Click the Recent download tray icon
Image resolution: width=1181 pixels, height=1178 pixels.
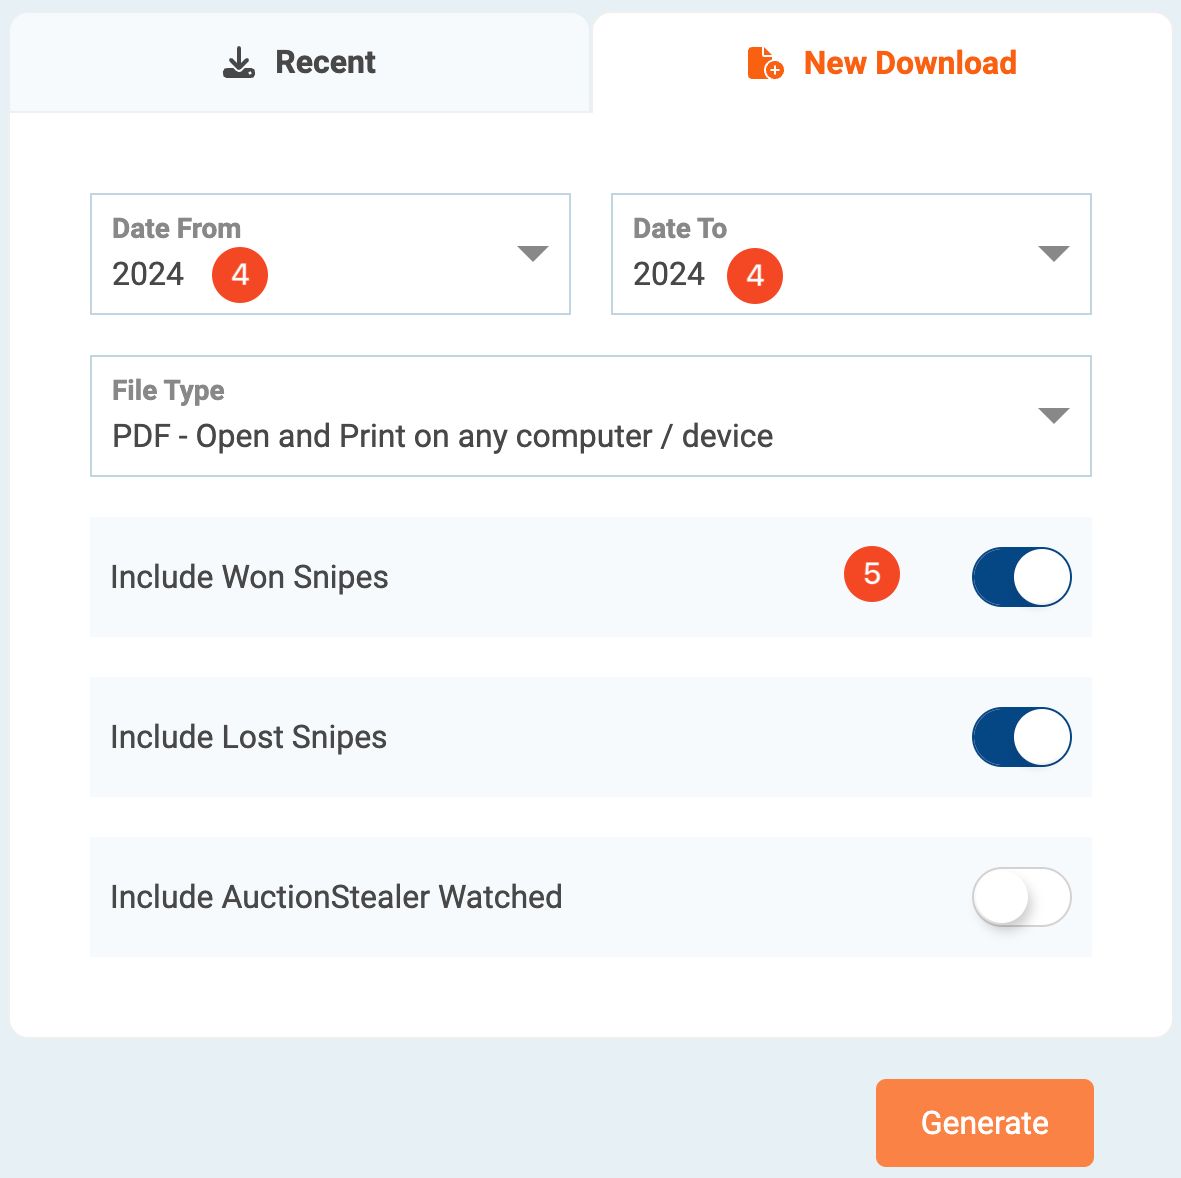(239, 63)
